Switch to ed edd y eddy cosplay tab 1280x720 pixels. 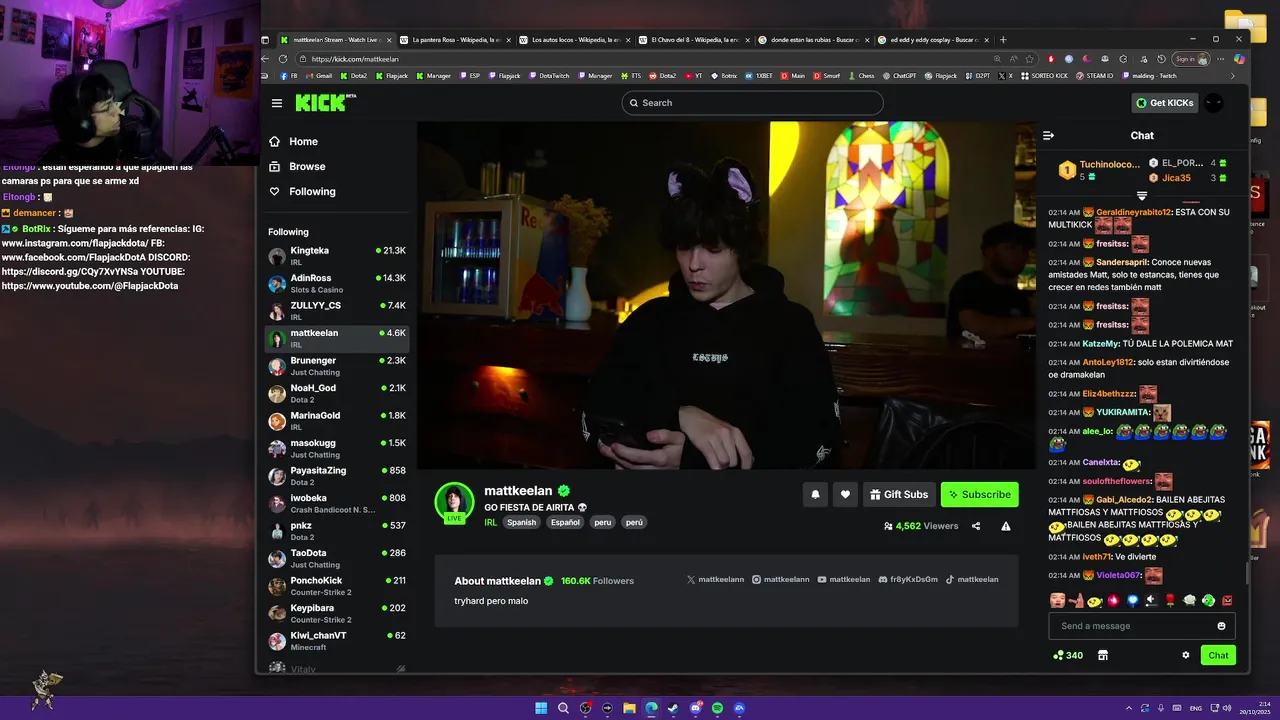(933, 40)
